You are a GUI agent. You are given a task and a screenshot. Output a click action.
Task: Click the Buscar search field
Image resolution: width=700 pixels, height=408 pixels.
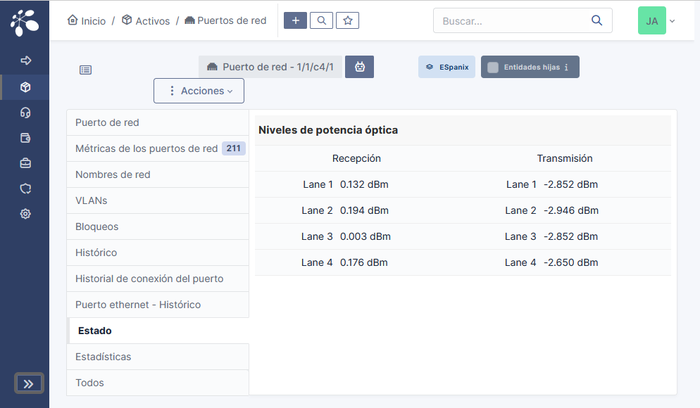[510, 20]
